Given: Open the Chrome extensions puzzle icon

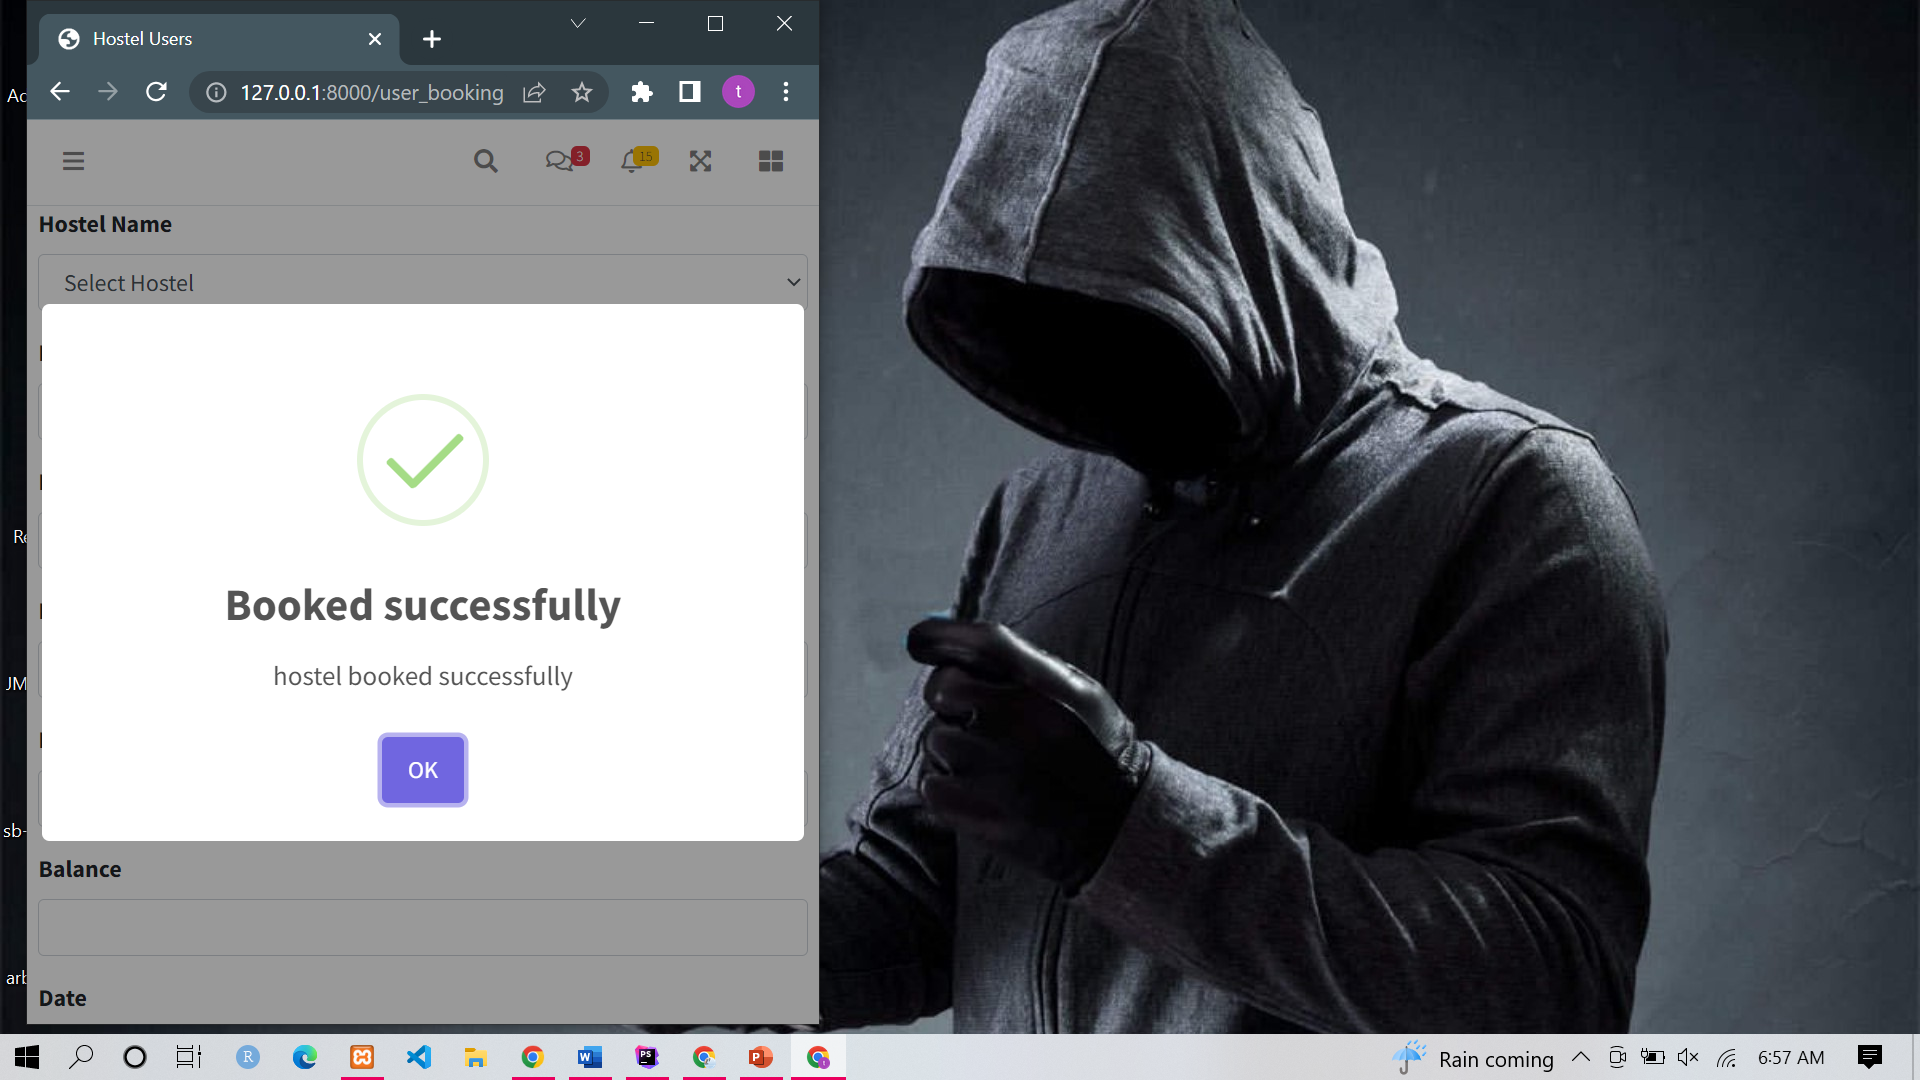Looking at the screenshot, I should [x=642, y=92].
